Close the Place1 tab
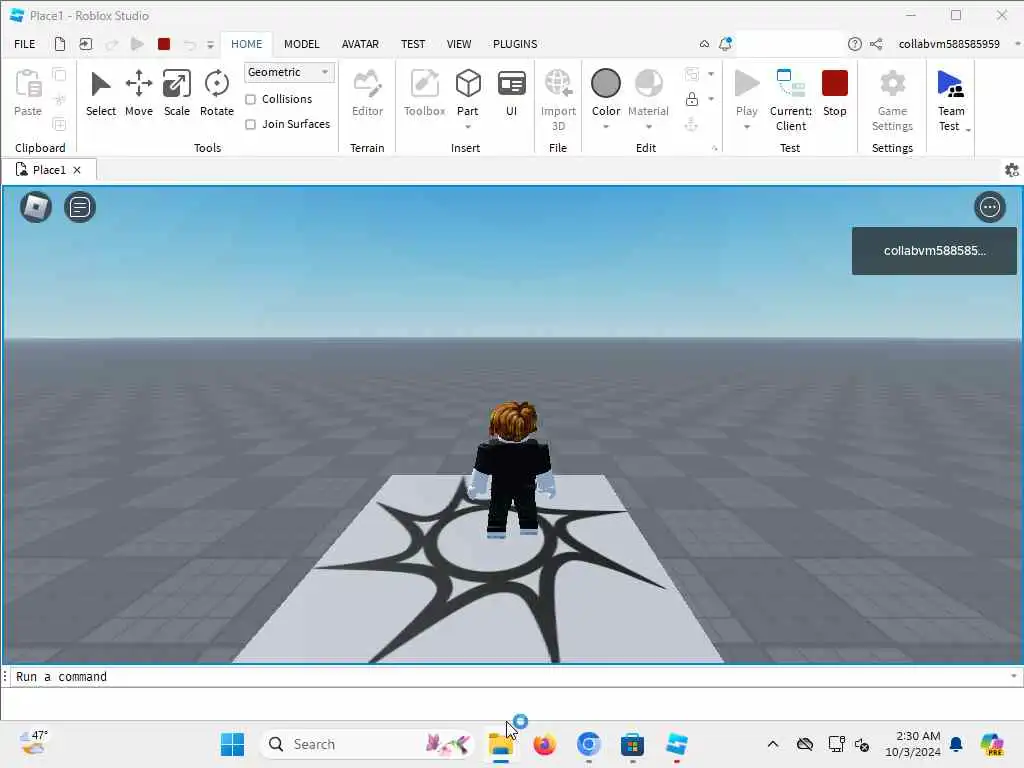The width and height of the screenshot is (1024, 768). pyautogui.click(x=77, y=170)
